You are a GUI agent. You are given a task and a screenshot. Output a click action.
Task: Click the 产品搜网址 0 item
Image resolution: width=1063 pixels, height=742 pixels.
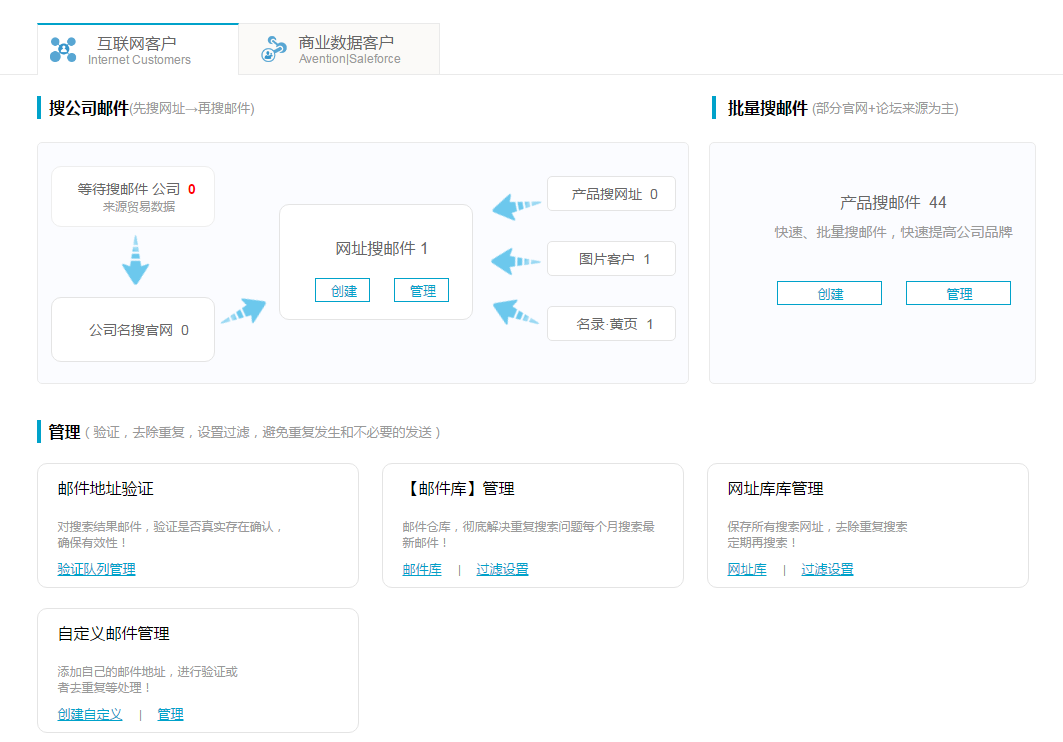coord(611,193)
